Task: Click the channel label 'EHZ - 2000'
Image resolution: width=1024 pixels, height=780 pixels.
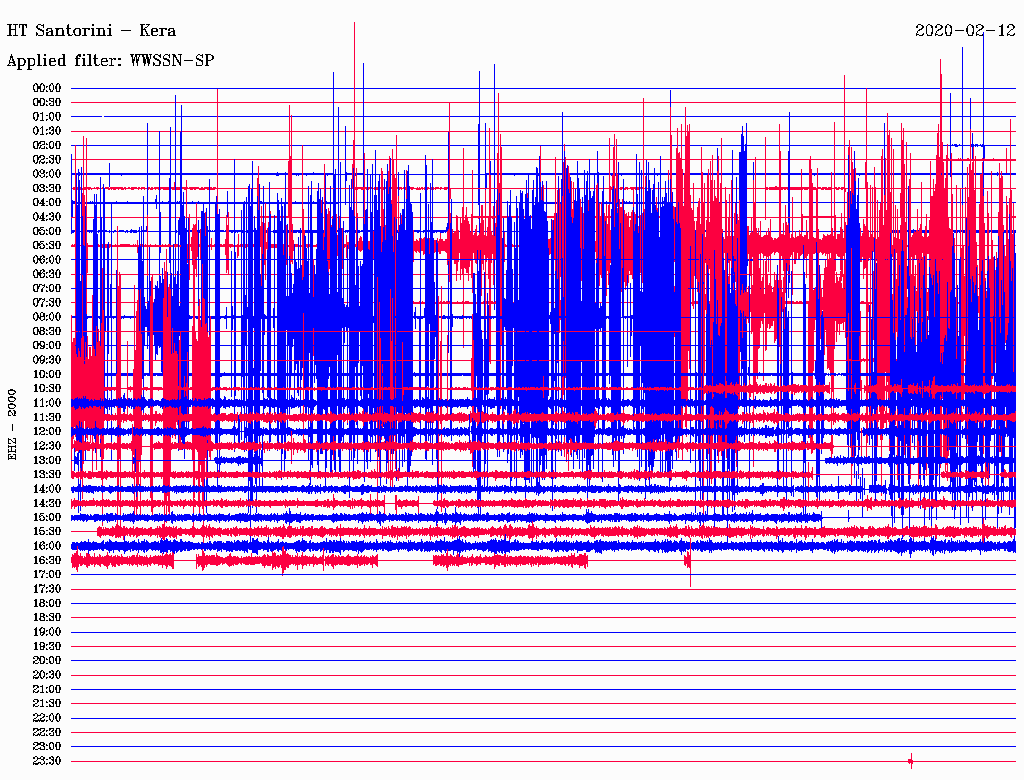Action: click(12, 425)
